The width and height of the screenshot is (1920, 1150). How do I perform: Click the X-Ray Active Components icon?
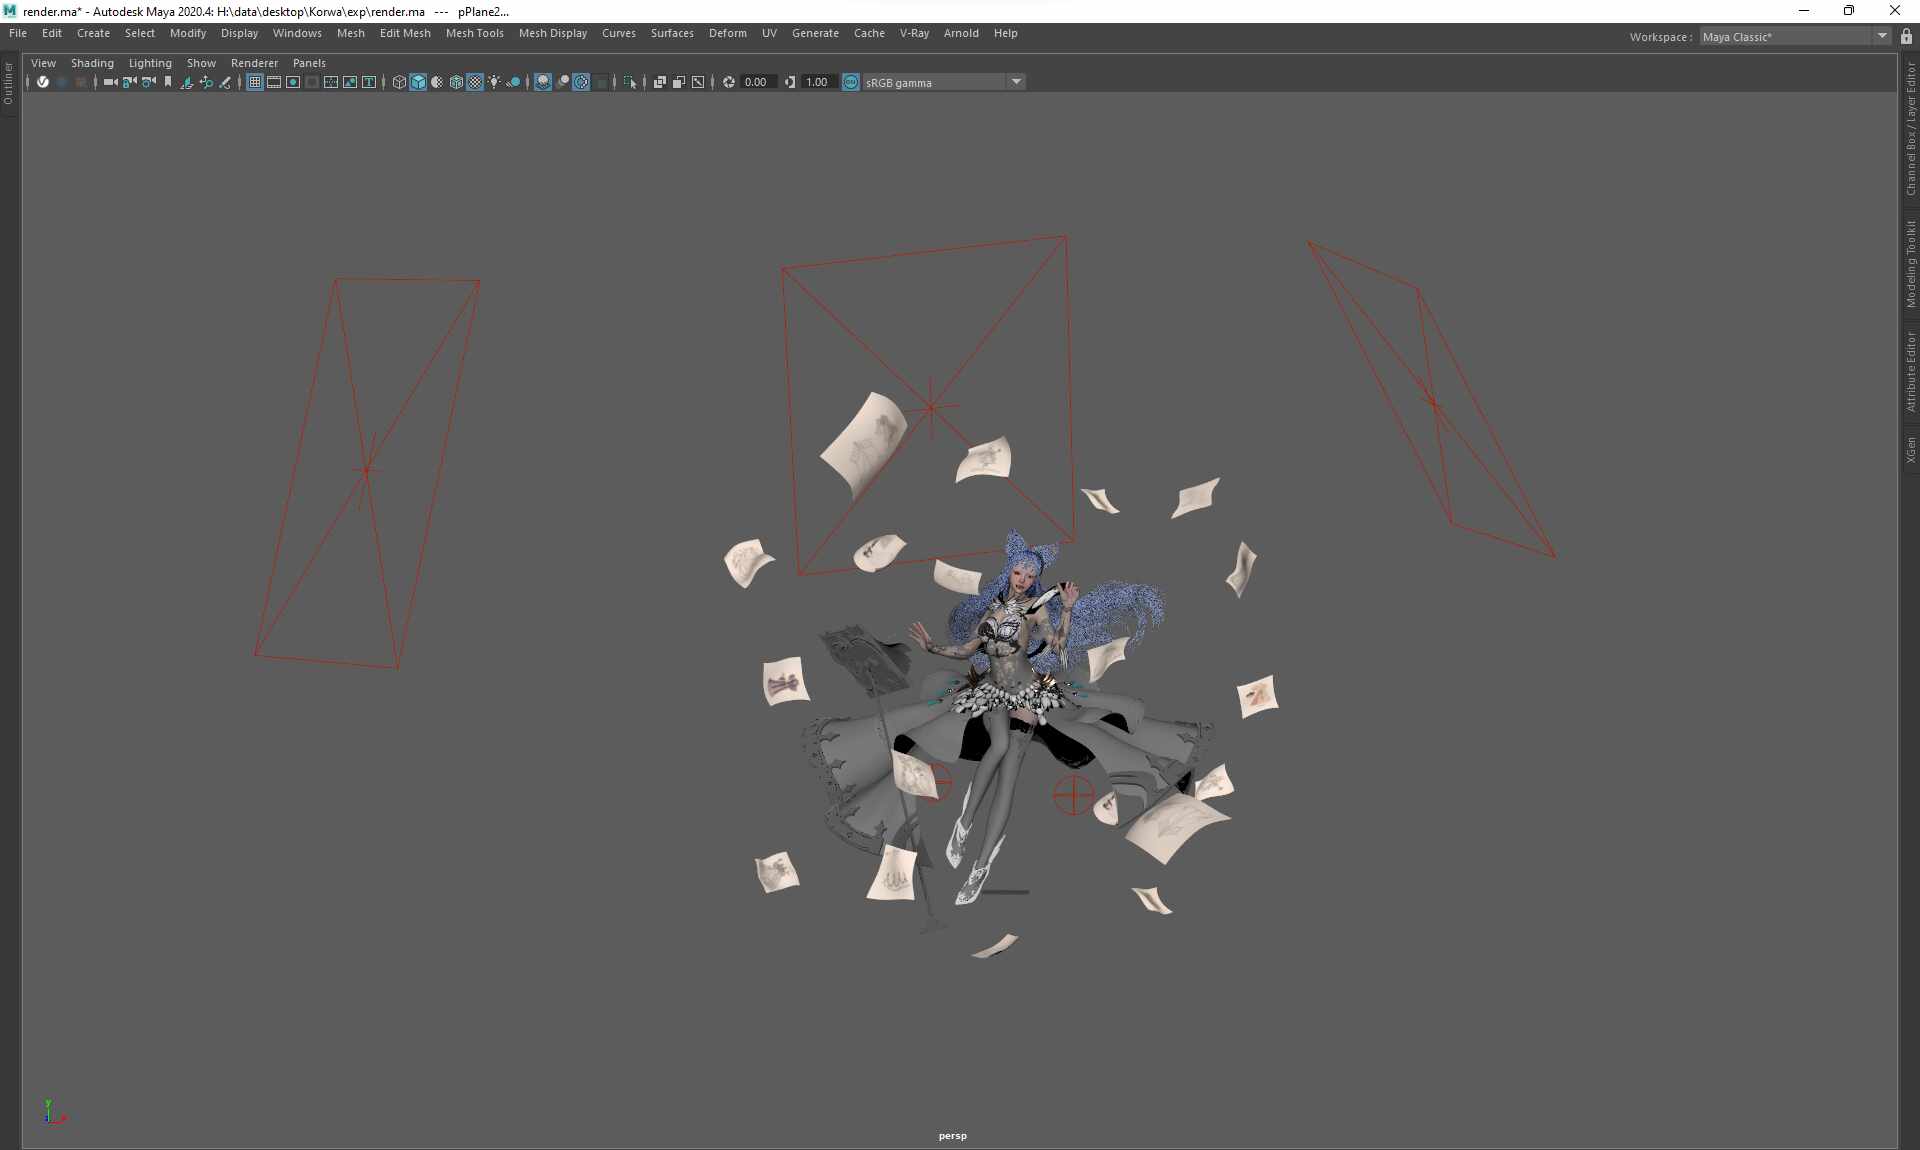679,82
